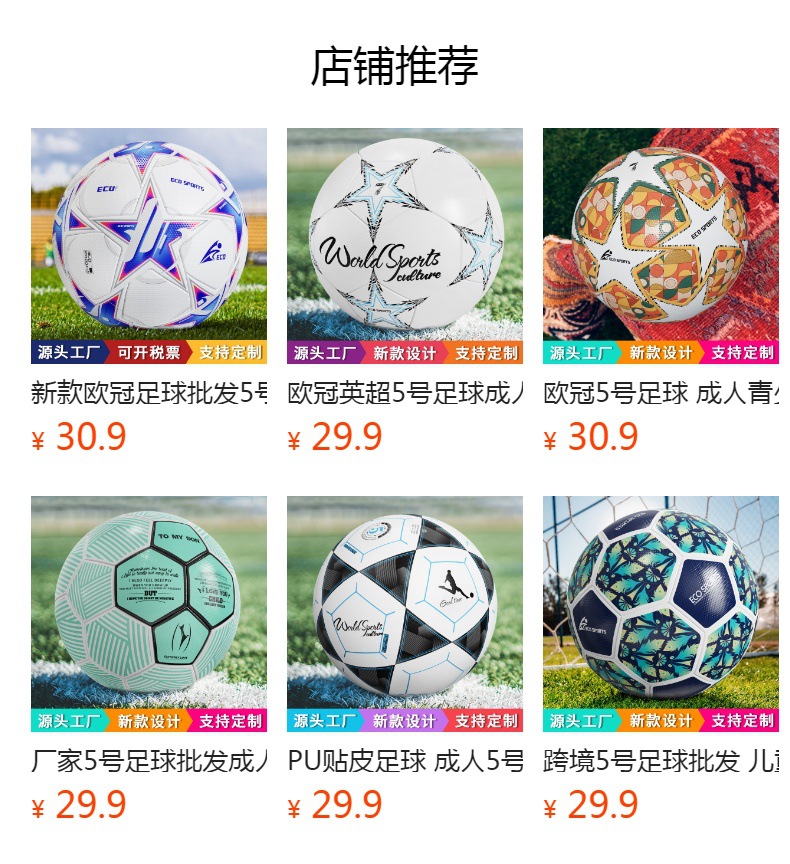This screenshot has height=864, width=790.
Task: Click the 可开税票 badge on first ball
Action: [149, 353]
